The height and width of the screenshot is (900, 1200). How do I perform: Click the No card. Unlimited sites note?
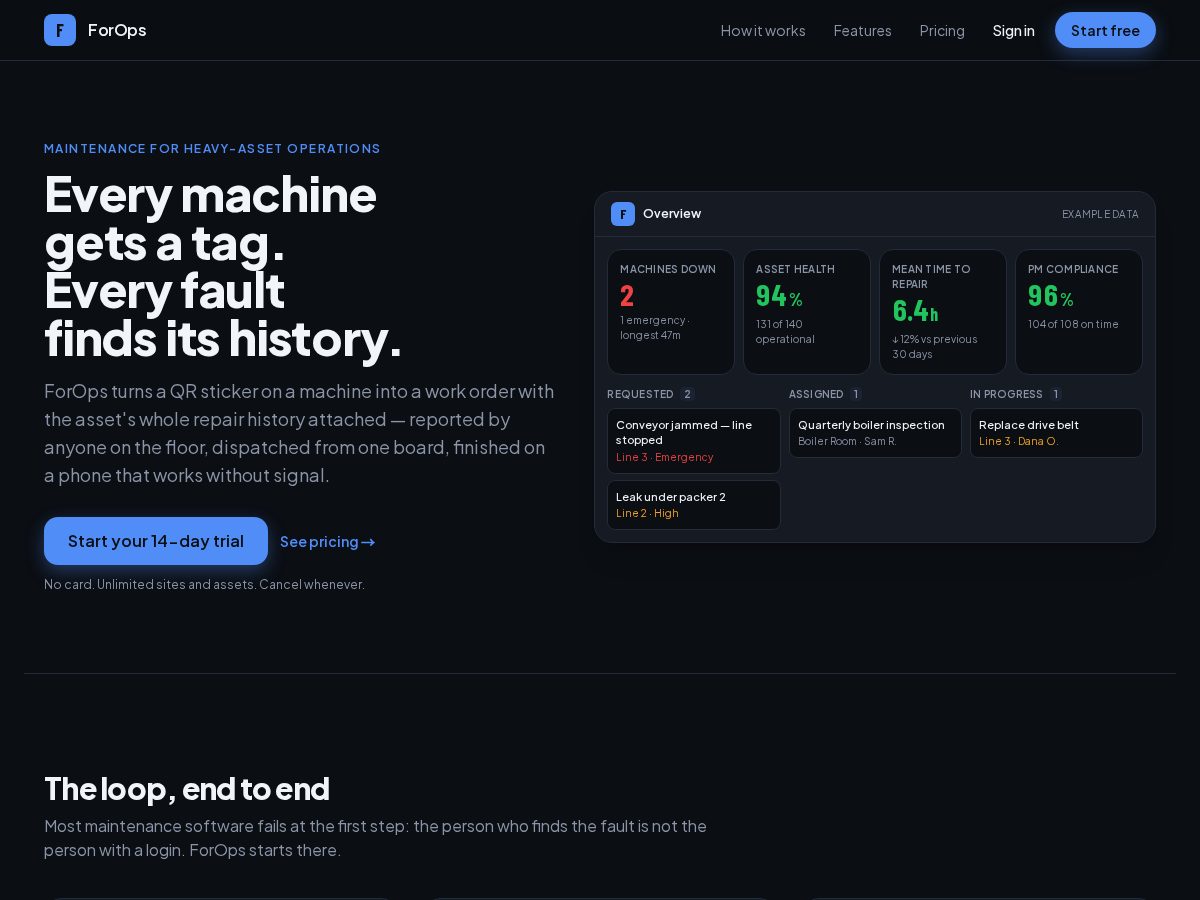(x=204, y=584)
